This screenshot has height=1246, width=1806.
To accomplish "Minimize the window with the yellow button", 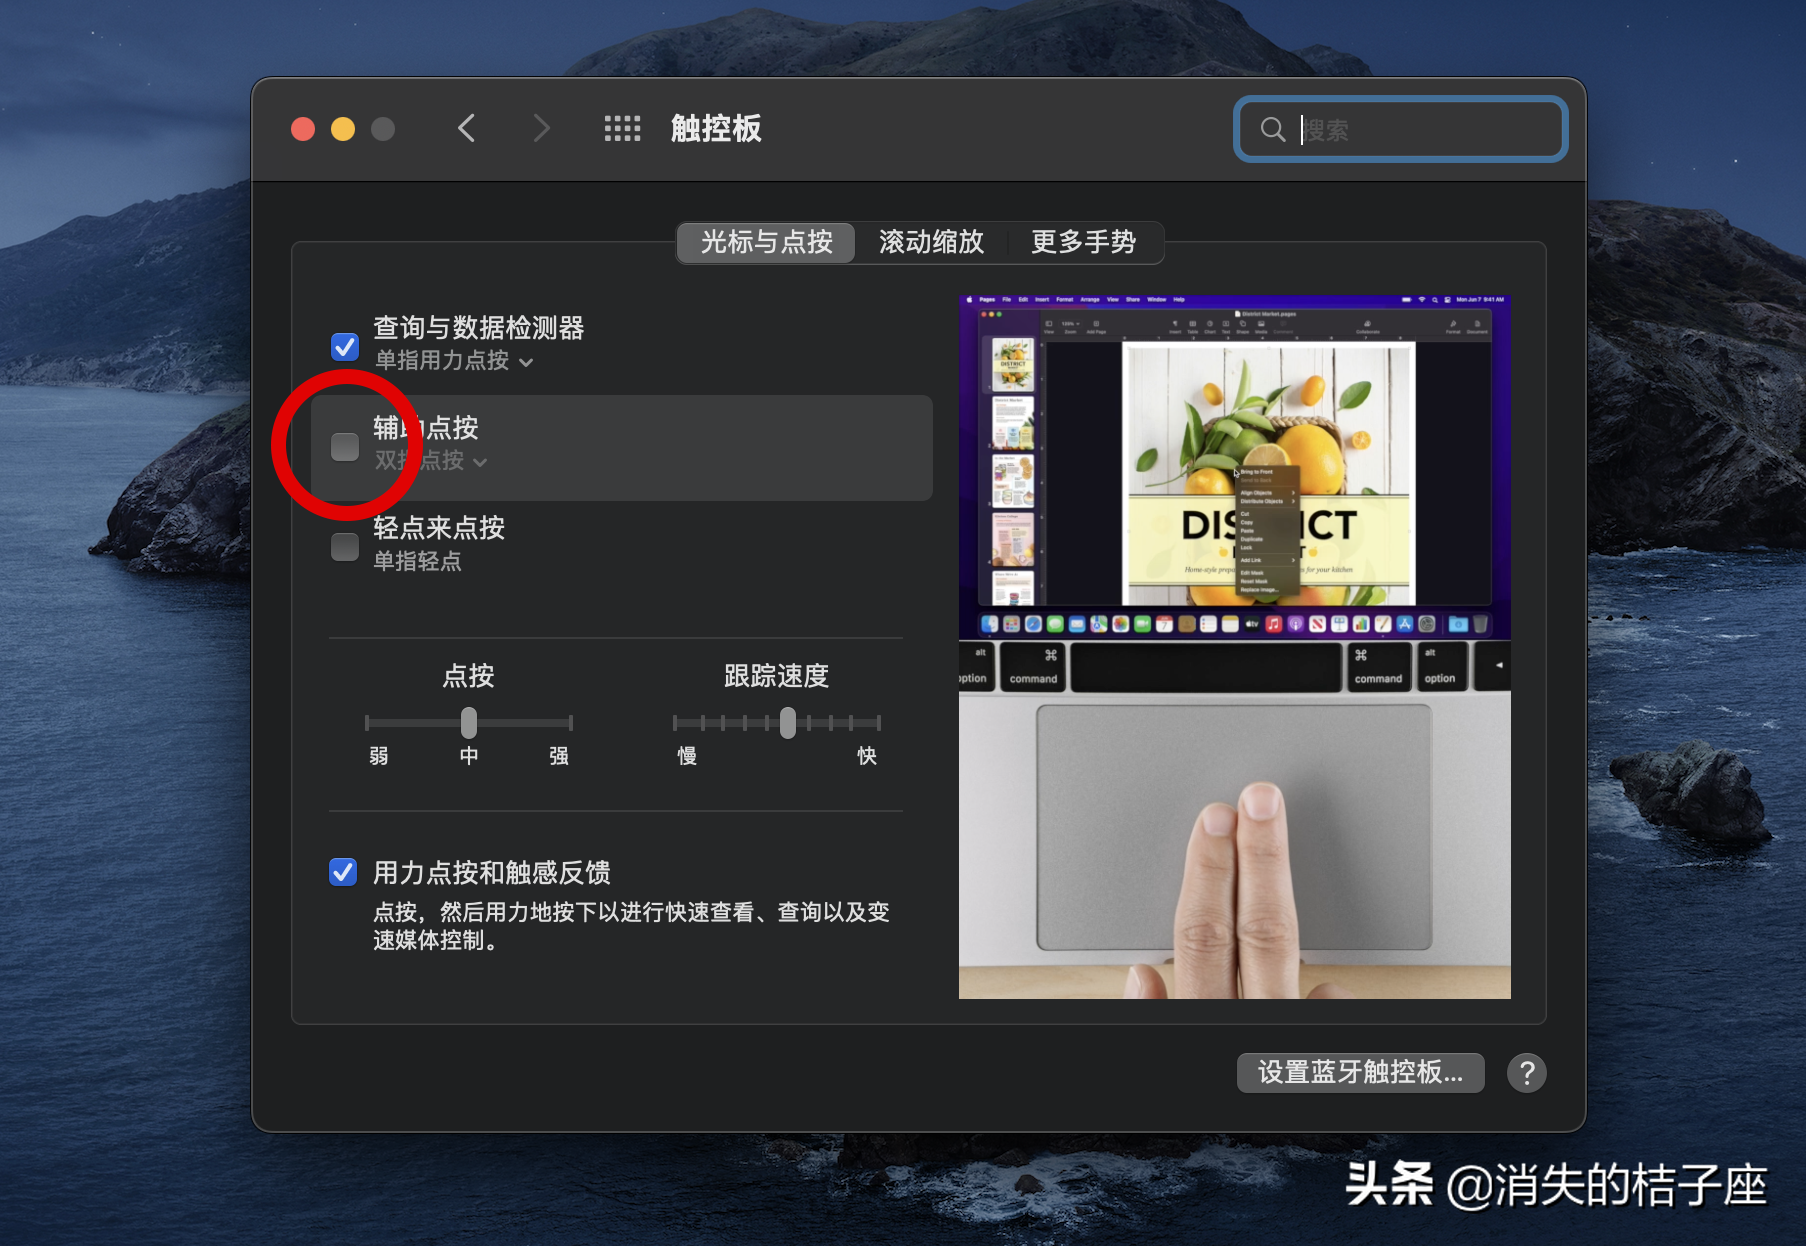I will pyautogui.click(x=343, y=129).
